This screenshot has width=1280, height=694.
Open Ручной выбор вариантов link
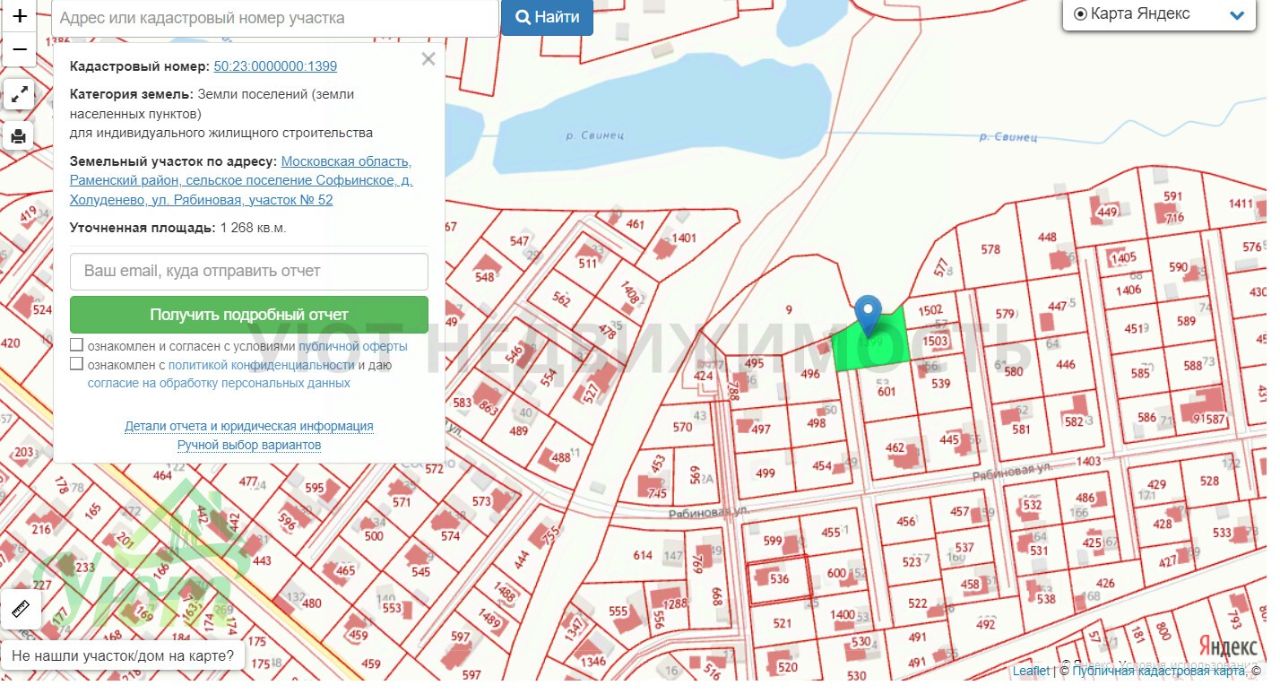[x=249, y=445]
